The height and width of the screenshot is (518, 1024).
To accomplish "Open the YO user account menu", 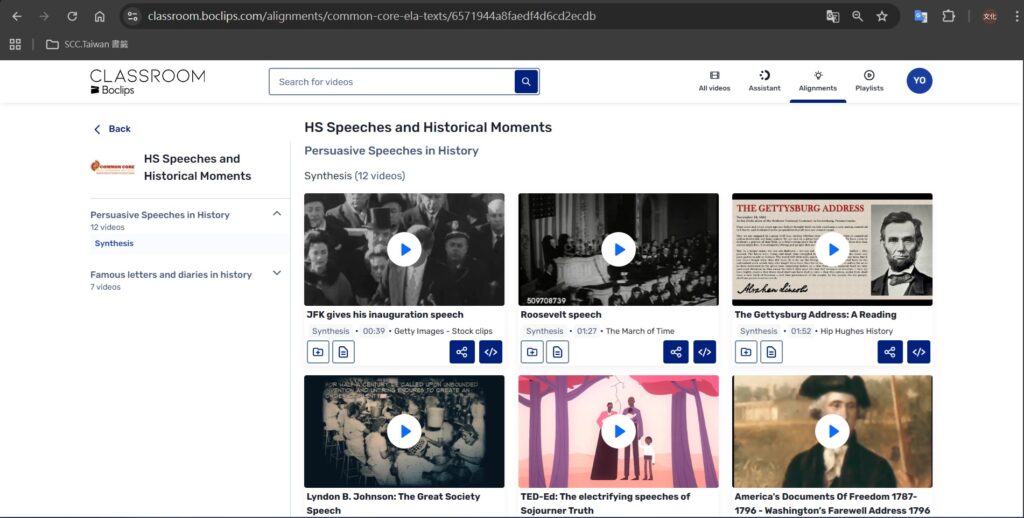I will pyautogui.click(x=919, y=81).
